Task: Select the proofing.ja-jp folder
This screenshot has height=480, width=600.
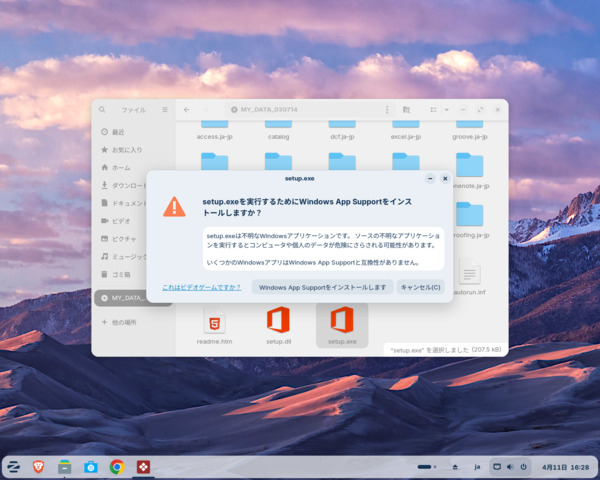Action: (x=470, y=220)
